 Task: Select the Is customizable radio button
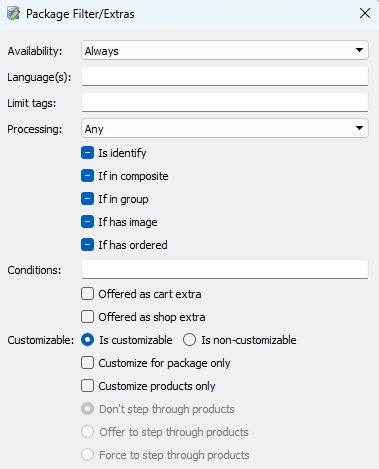point(88,340)
